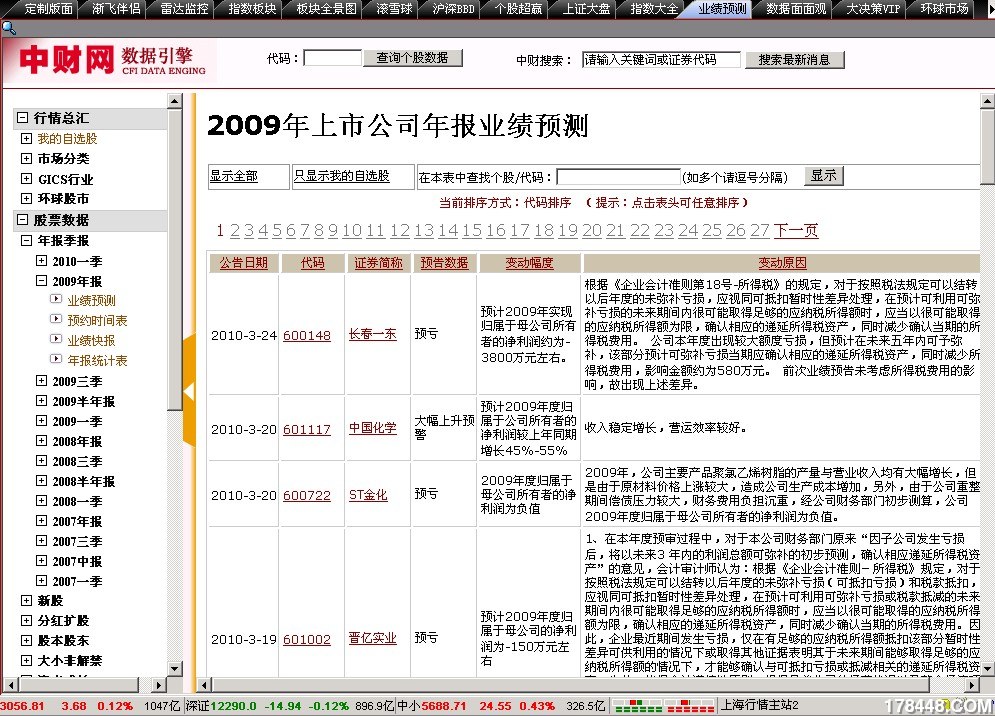Go to page 27 of results
This screenshot has width=995, height=716.
[x=760, y=230]
